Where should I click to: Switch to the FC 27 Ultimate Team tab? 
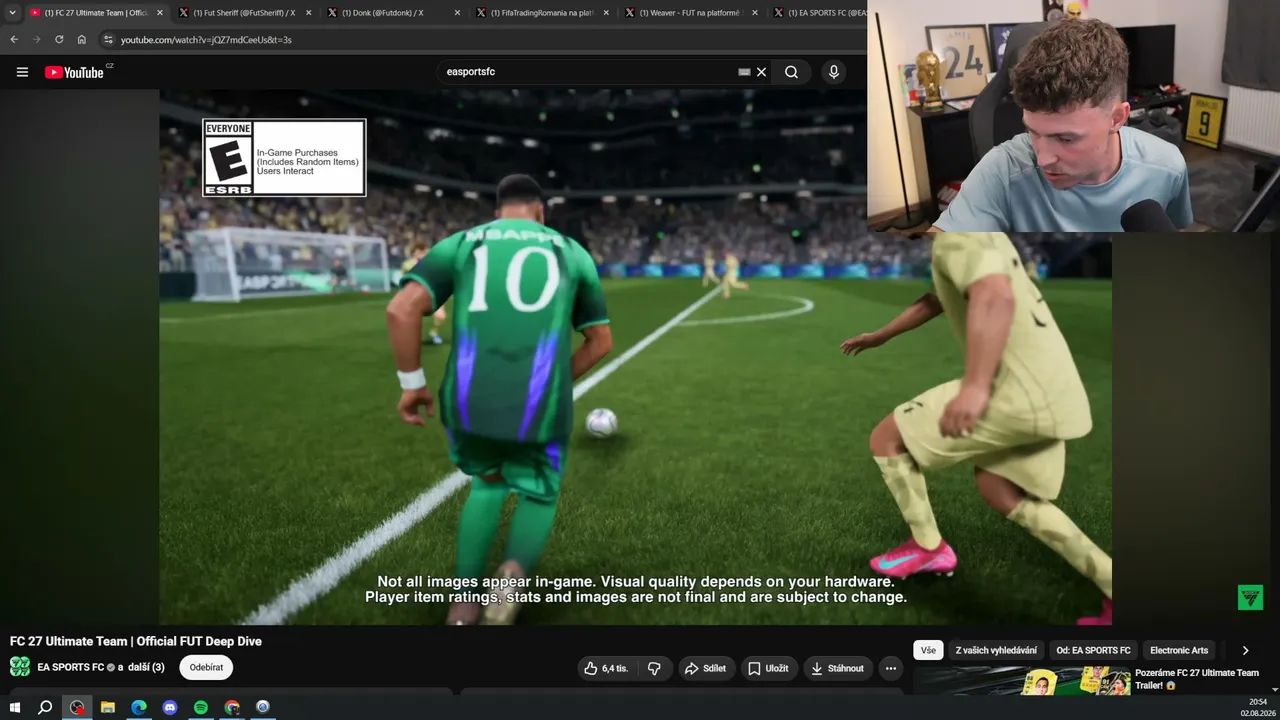pyautogui.click(x=96, y=13)
